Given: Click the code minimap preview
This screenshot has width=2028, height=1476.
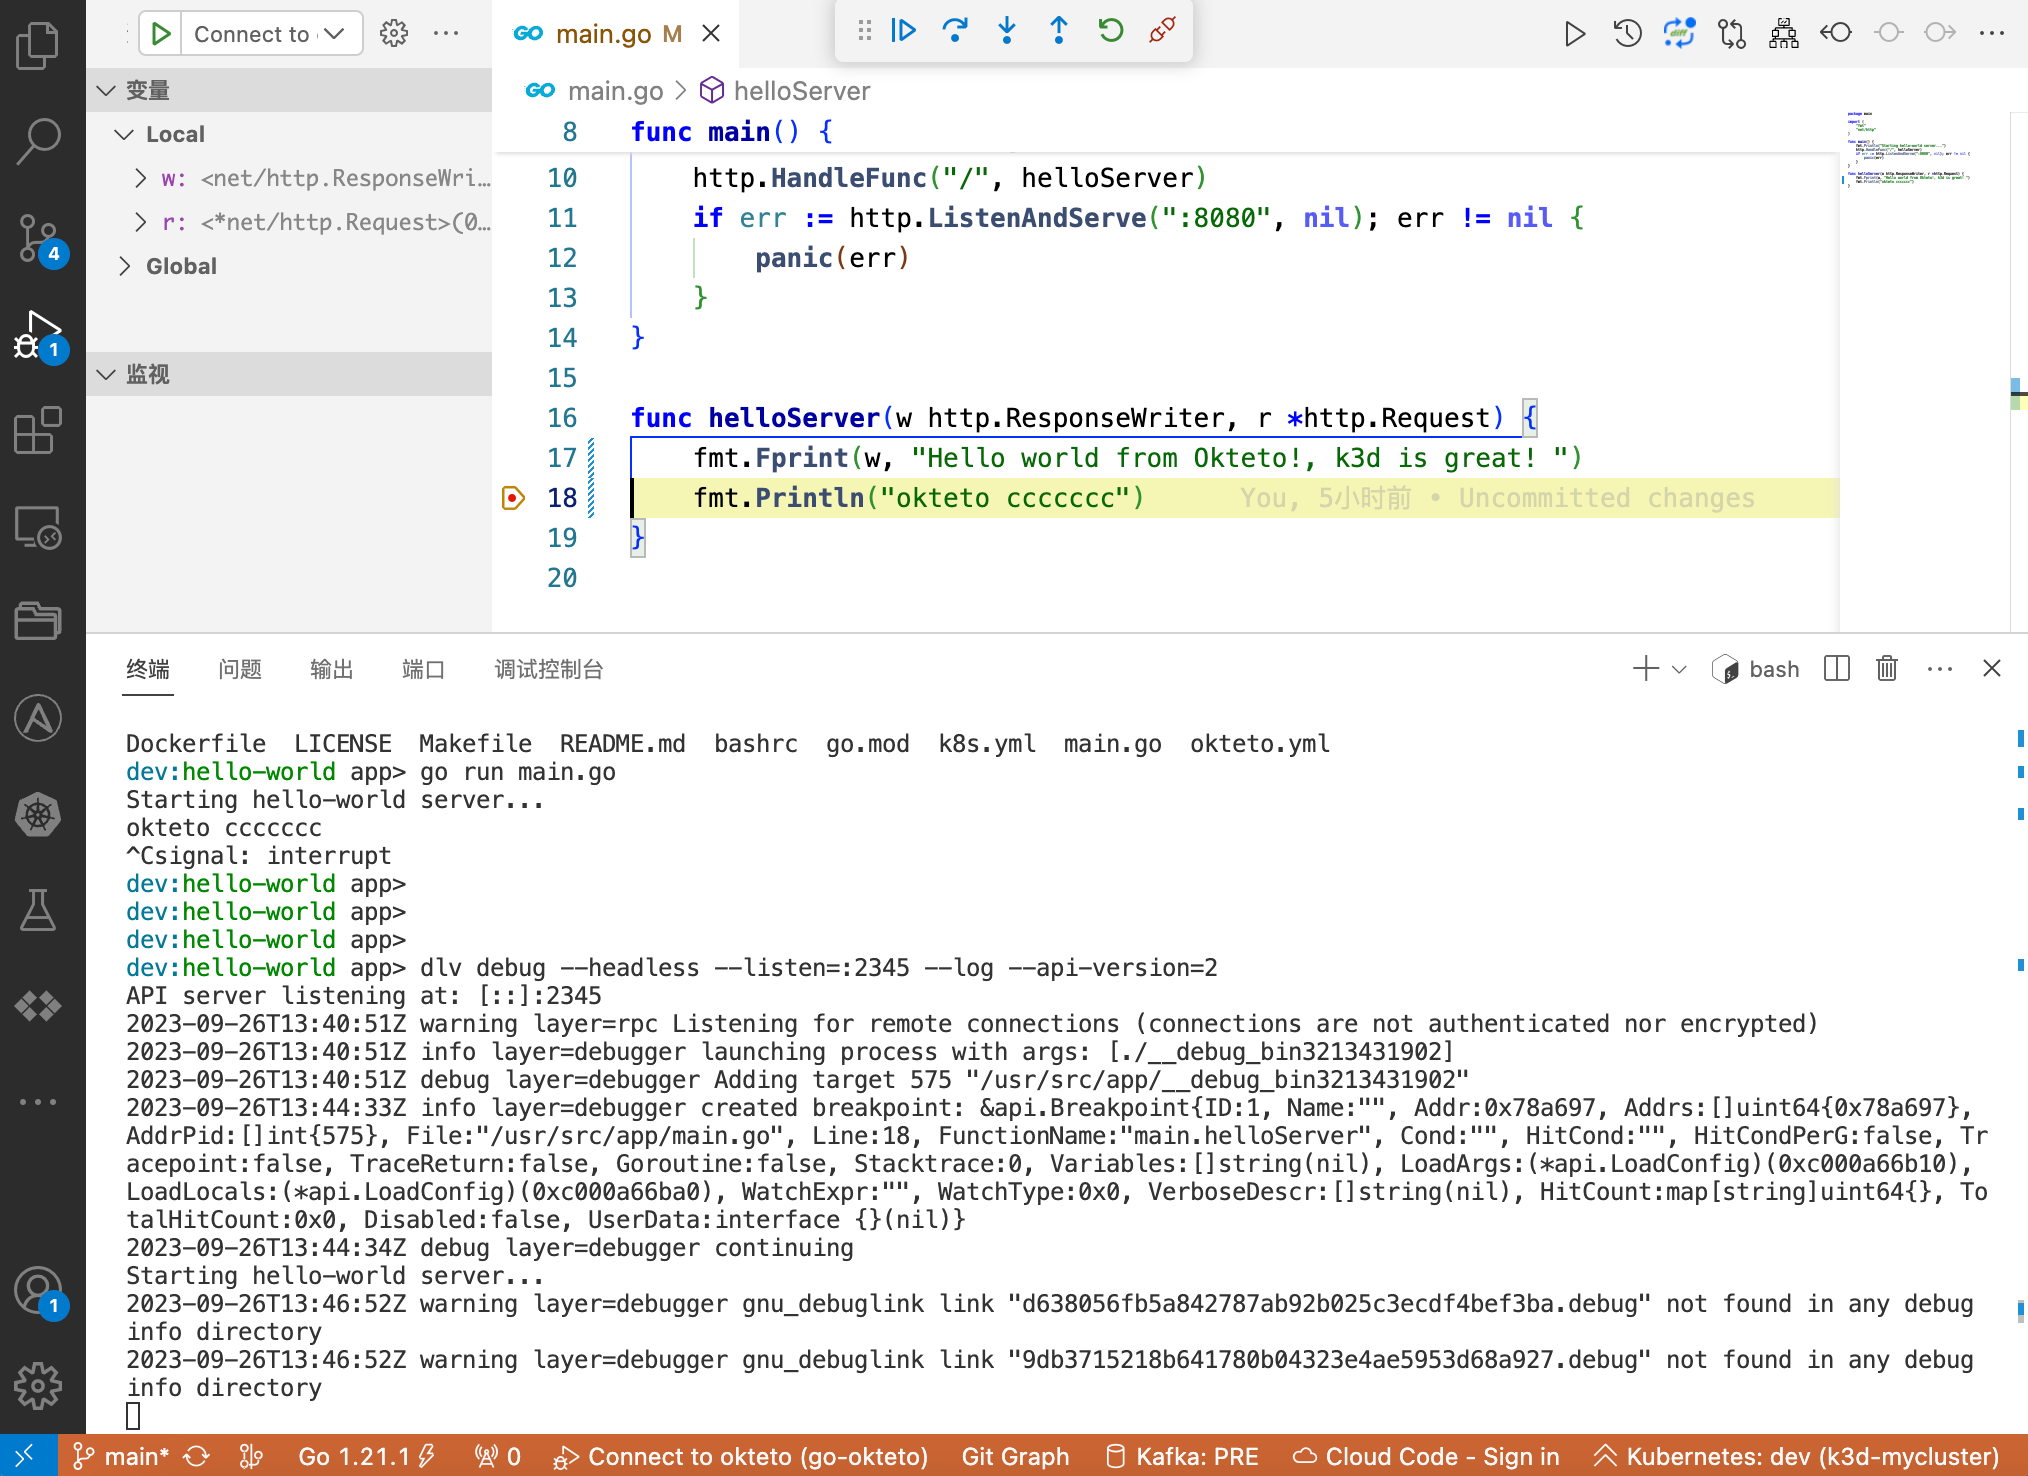Looking at the screenshot, I should [1906, 150].
